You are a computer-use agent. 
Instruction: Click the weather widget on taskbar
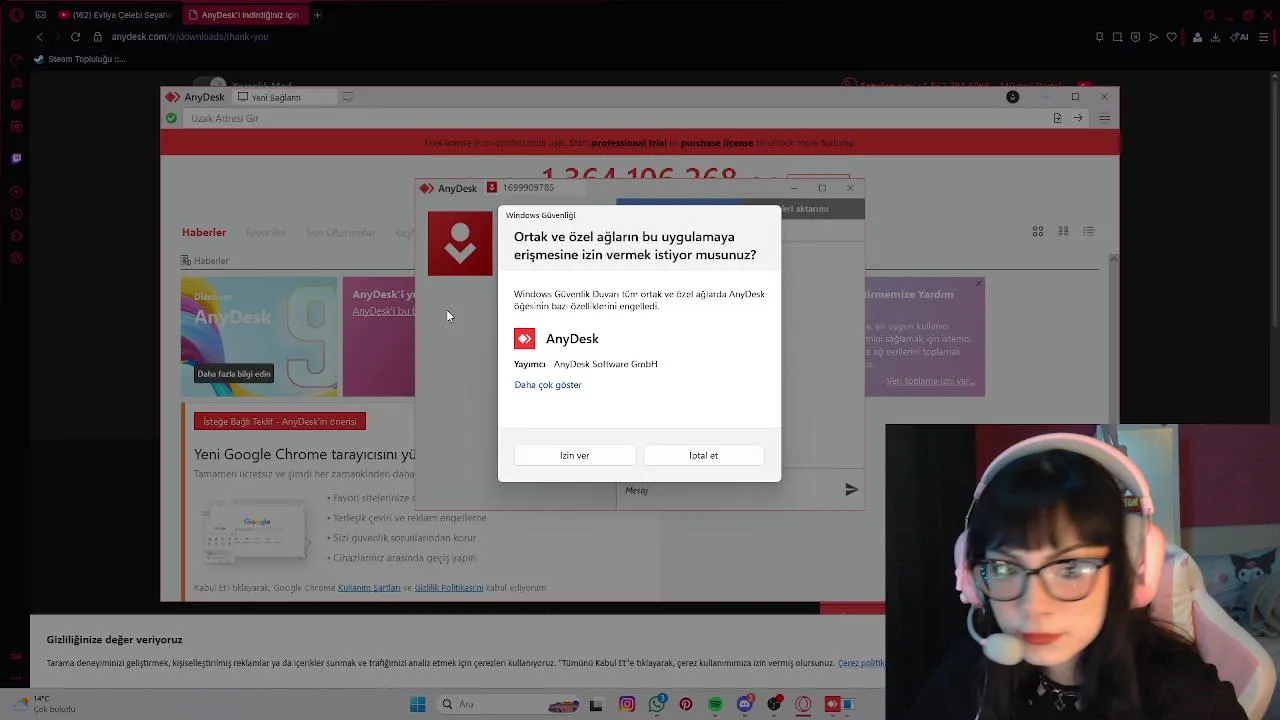pos(45,704)
